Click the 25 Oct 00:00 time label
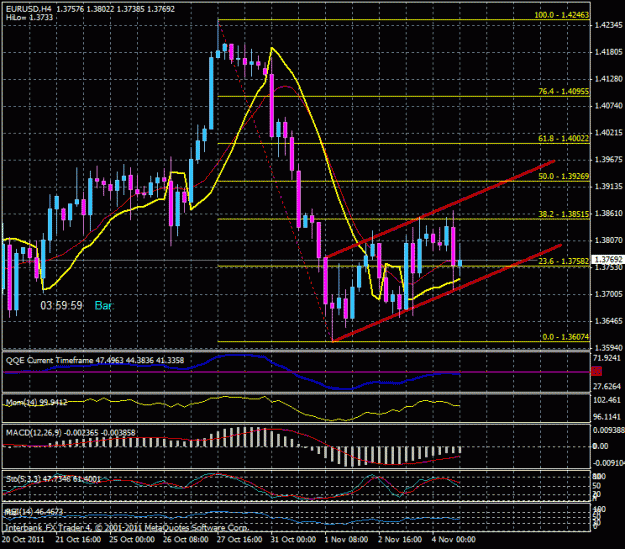 tap(132, 539)
